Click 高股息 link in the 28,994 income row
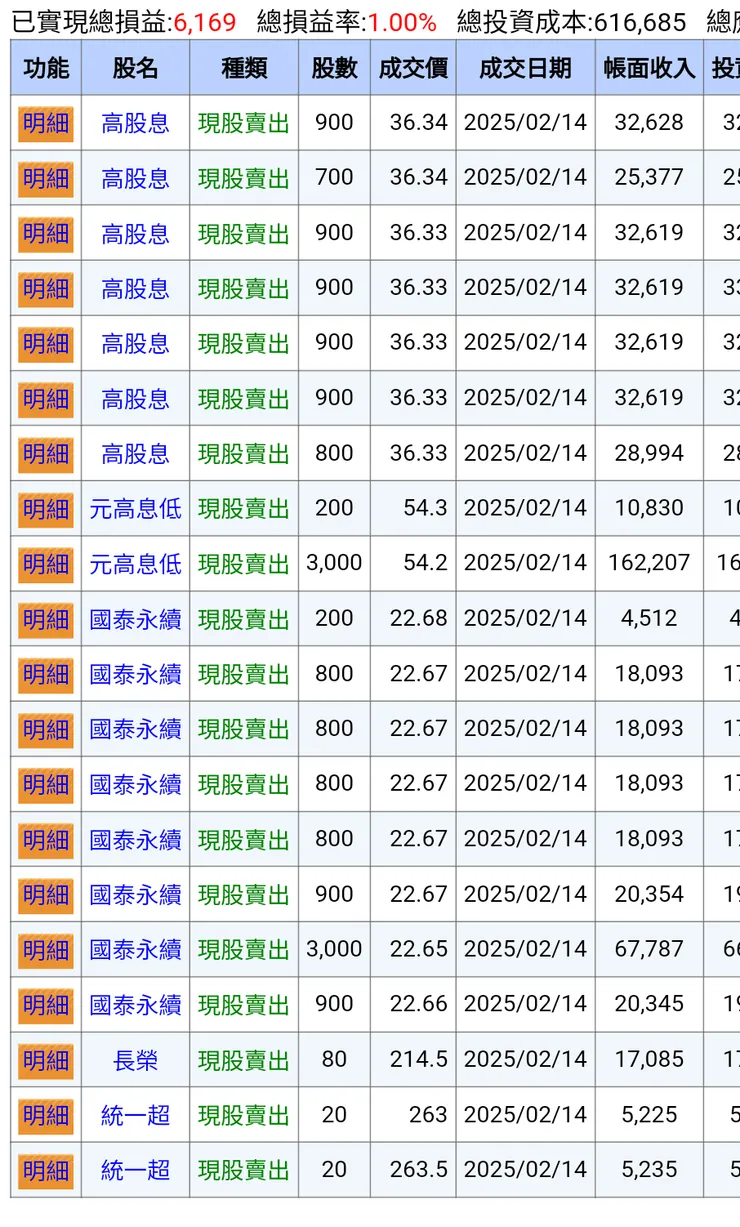The height and width of the screenshot is (1227, 740). pos(135,454)
